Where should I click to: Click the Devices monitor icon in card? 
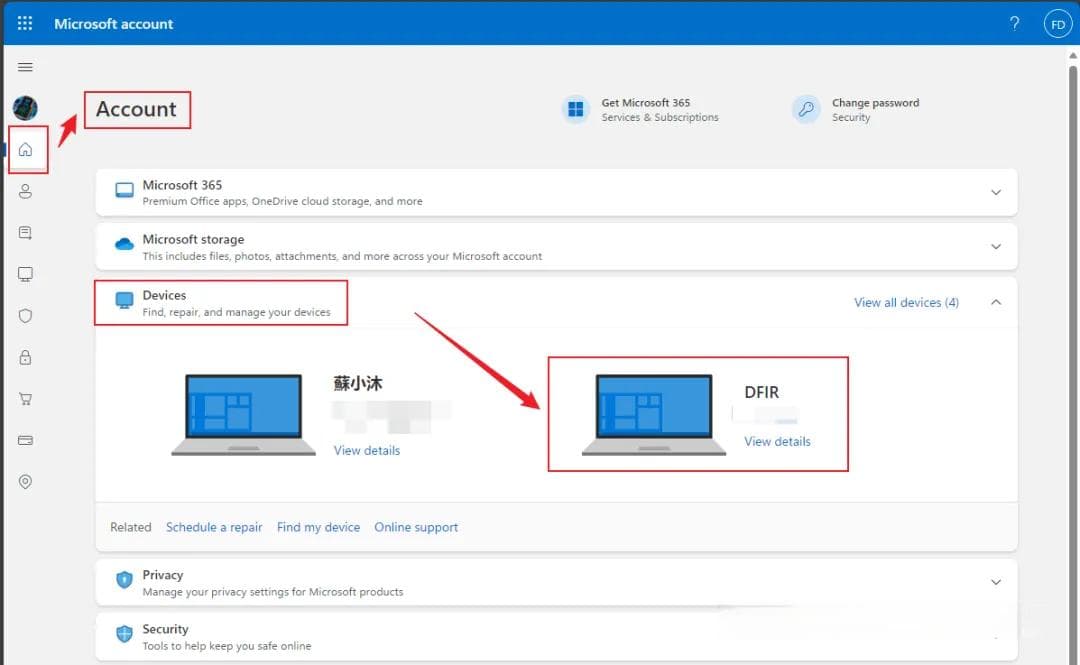tap(125, 300)
